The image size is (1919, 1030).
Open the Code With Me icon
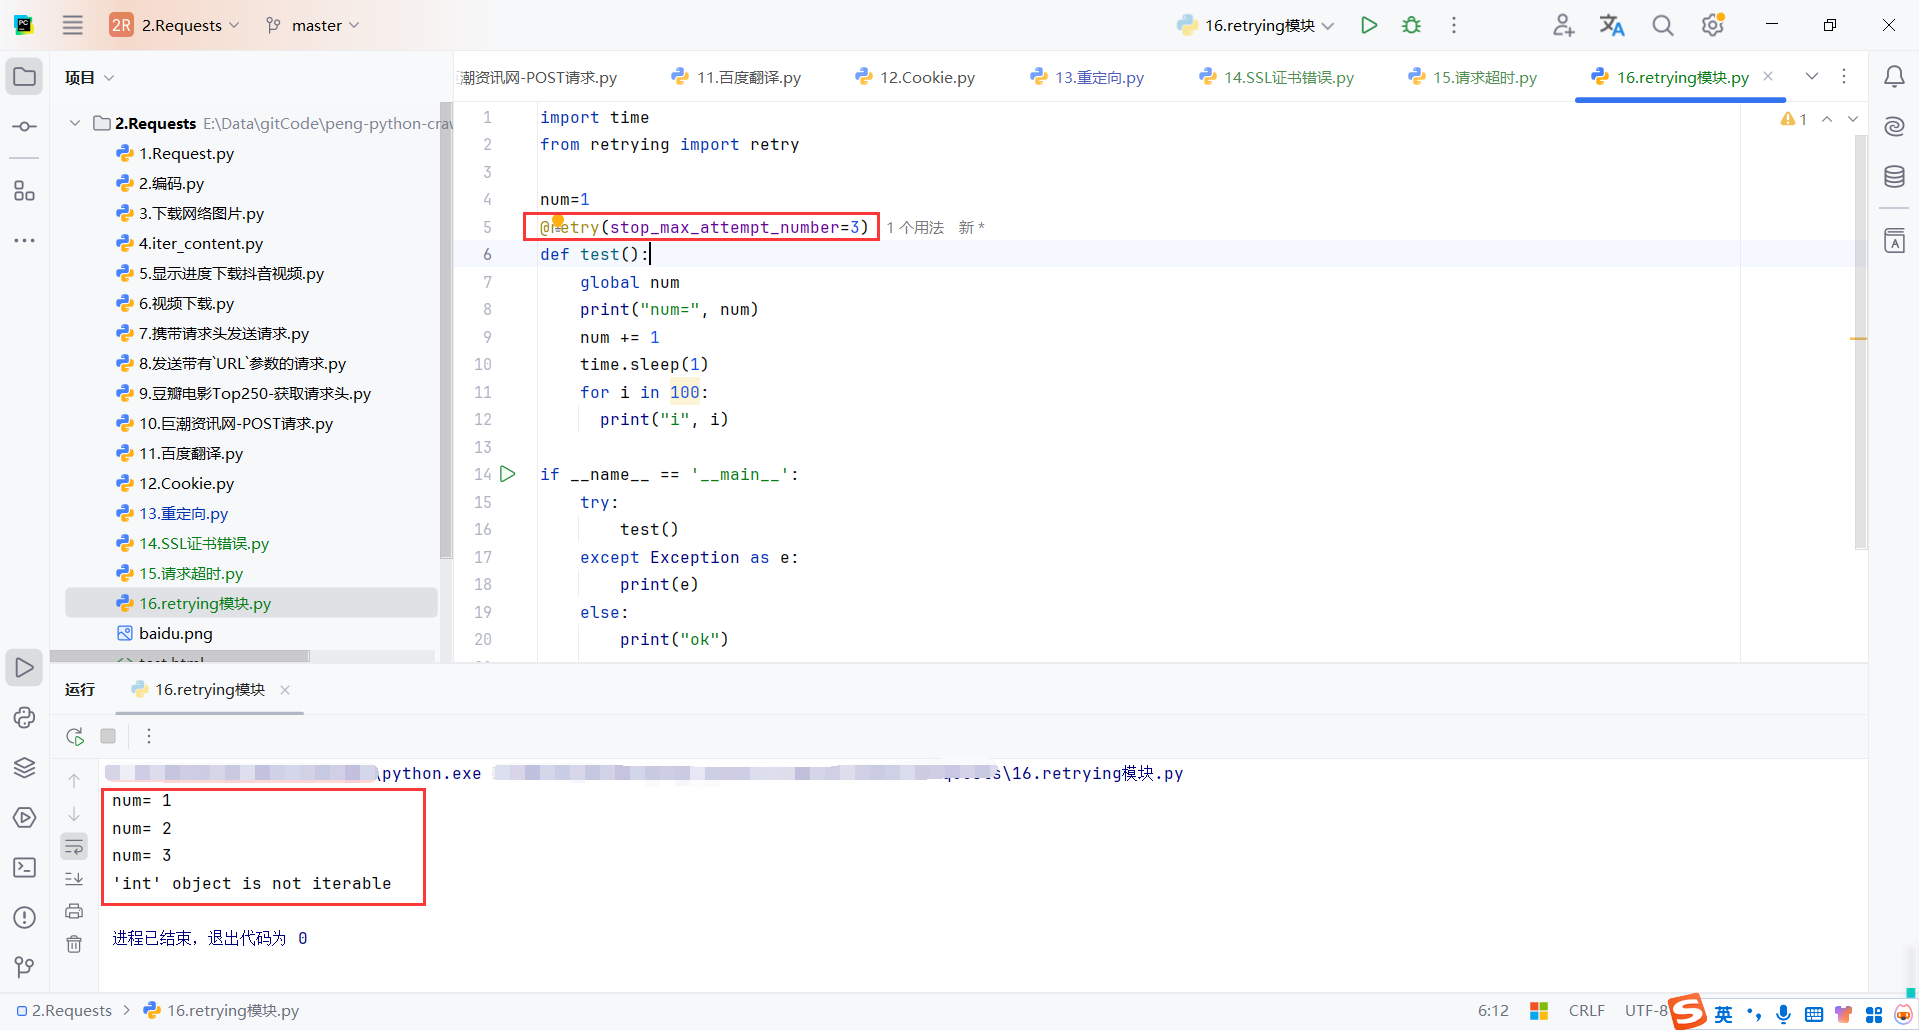(x=1563, y=25)
